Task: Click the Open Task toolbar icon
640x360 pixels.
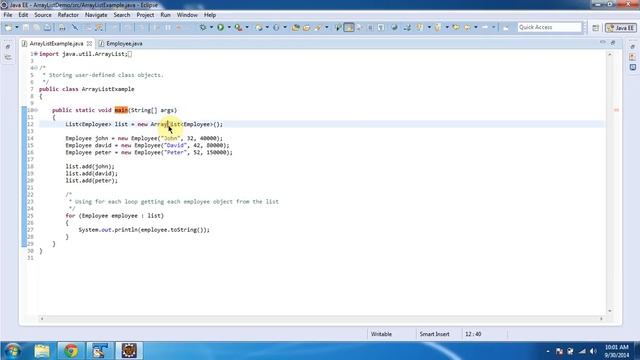Action: click(x=307, y=27)
